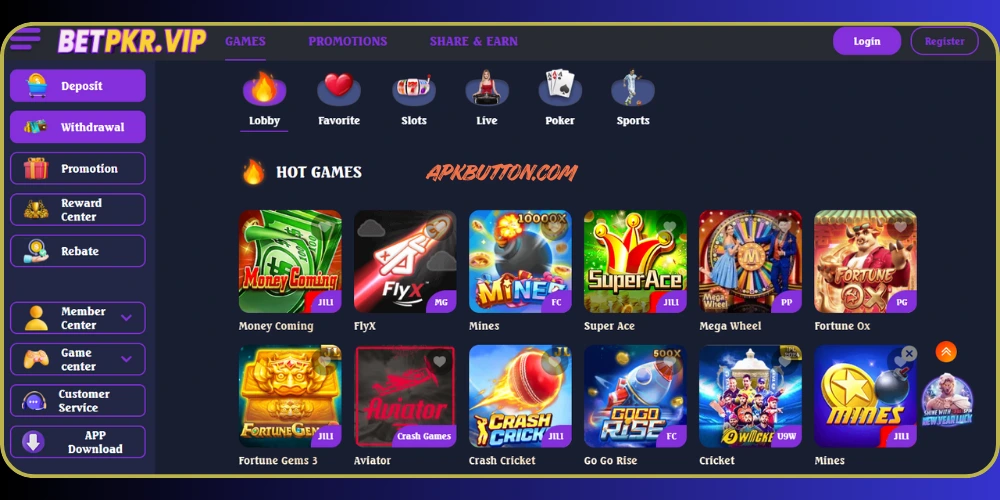Toggle favorite heart on Aviator game
This screenshot has width=1000, height=500.
click(439, 362)
